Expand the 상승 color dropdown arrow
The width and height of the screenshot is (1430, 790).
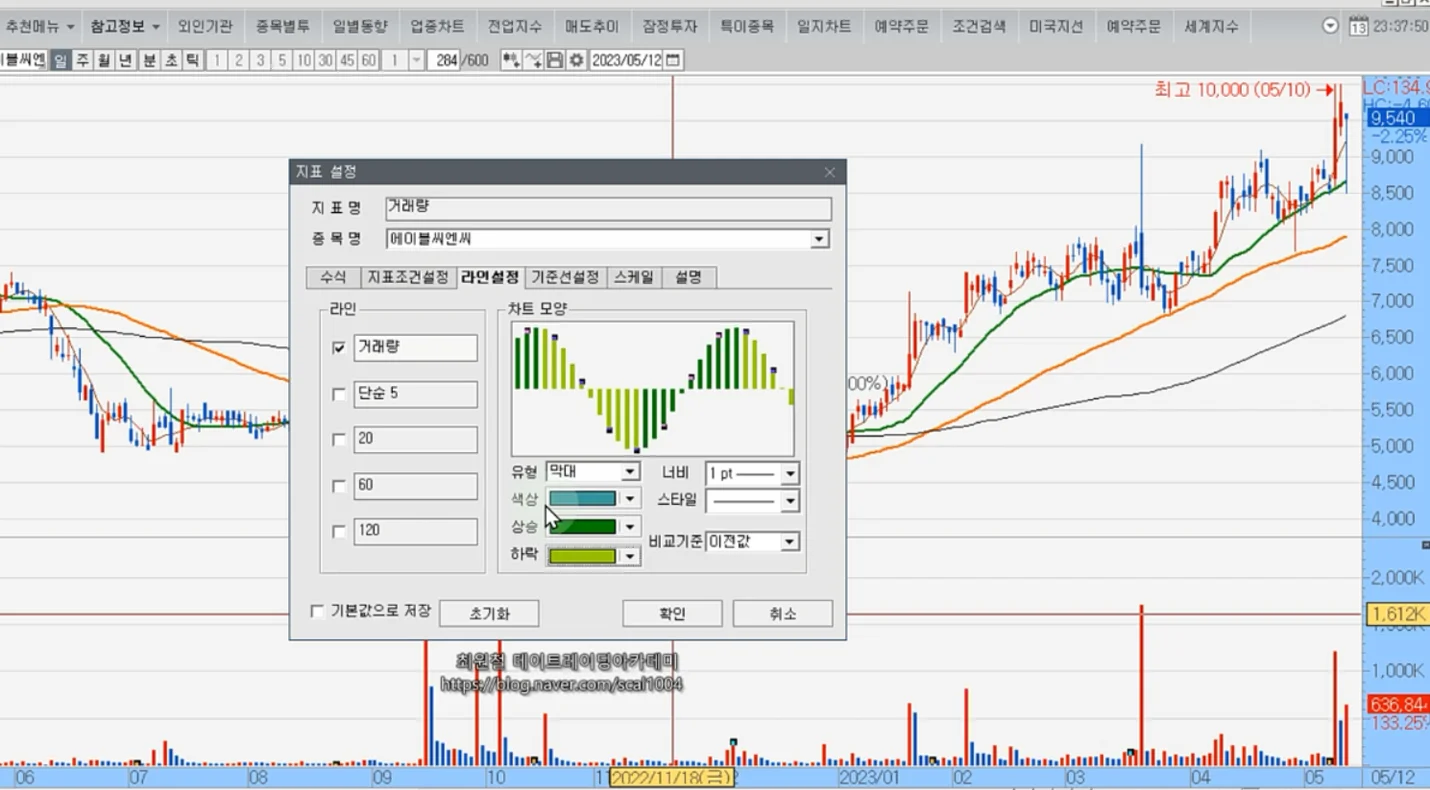(x=630, y=527)
